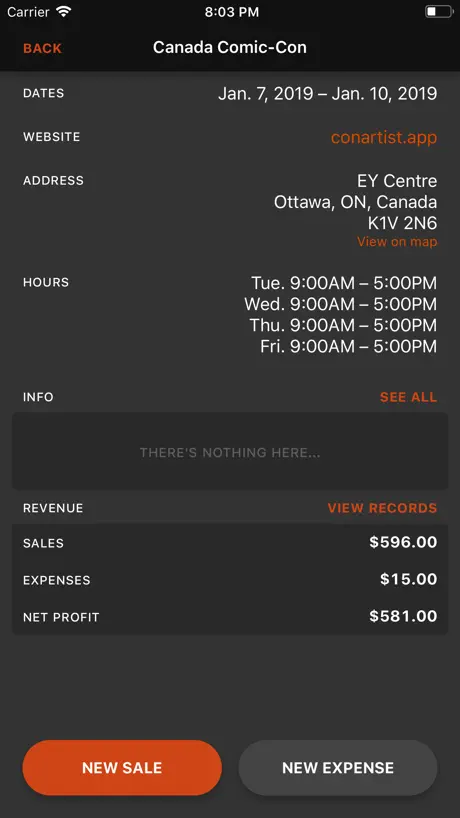Tap the Wi-Fi status icon

[64, 12]
